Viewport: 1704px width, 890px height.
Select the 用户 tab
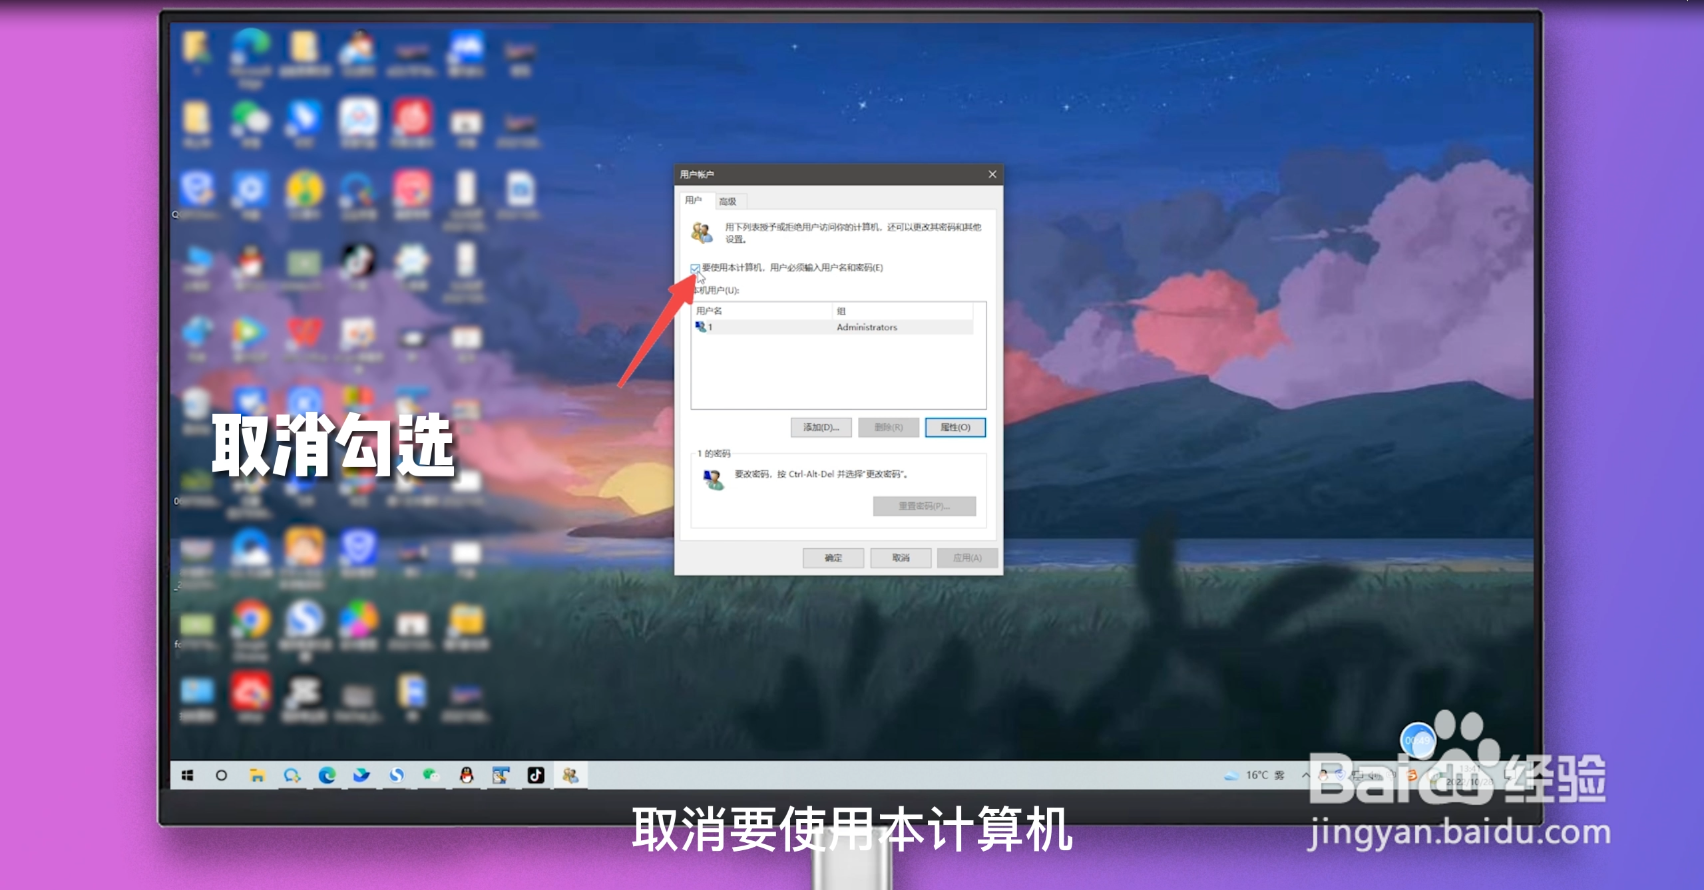pos(694,200)
